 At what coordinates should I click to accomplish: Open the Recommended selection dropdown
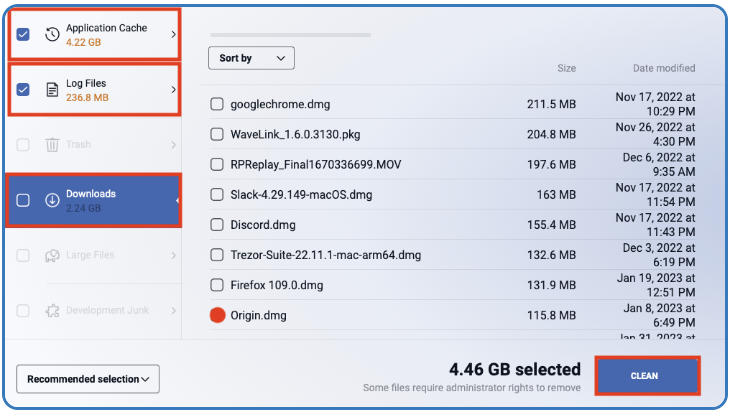(88, 379)
